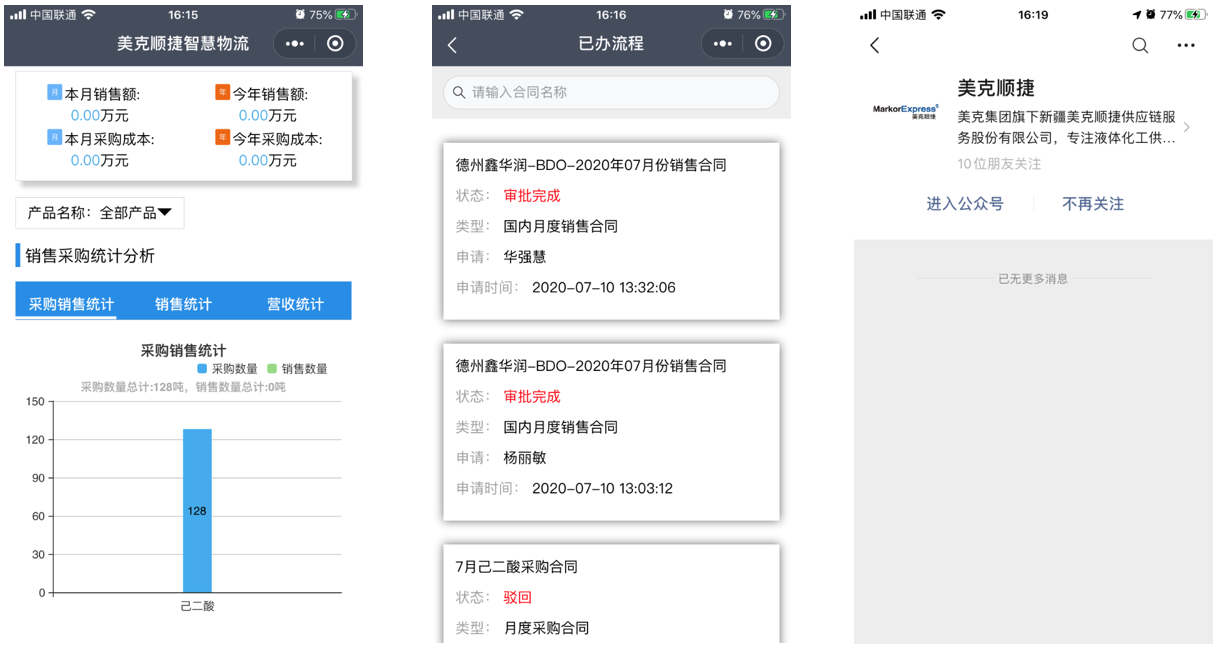
Task: Tap the blue icon beside 本月采购成本
Action: (55, 138)
